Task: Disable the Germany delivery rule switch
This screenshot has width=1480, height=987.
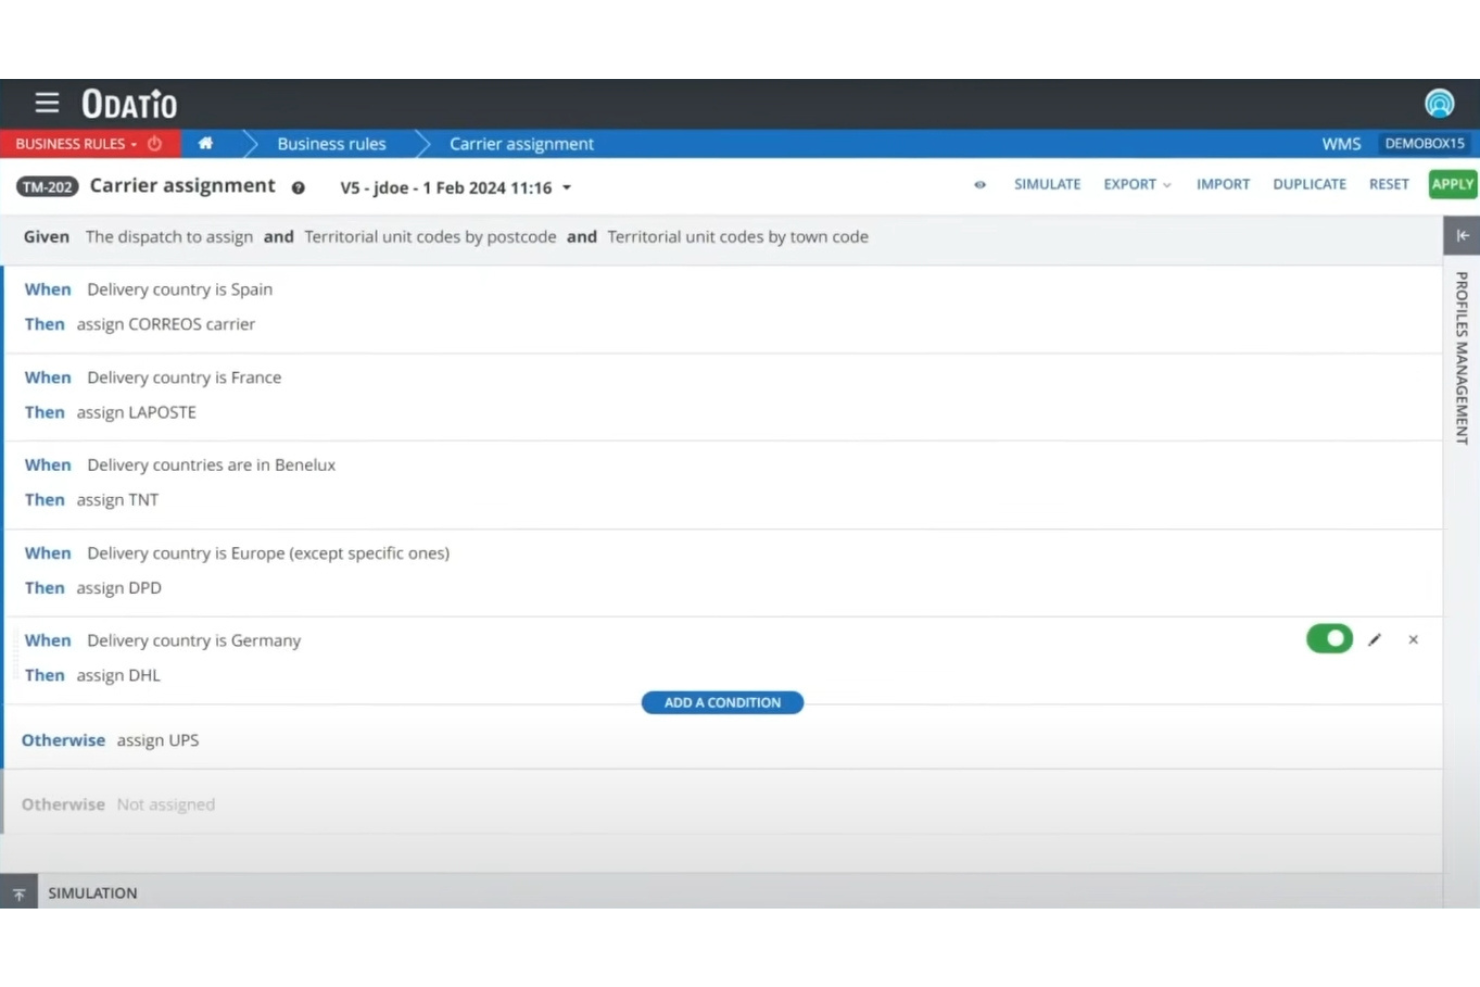Action: [1328, 638]
